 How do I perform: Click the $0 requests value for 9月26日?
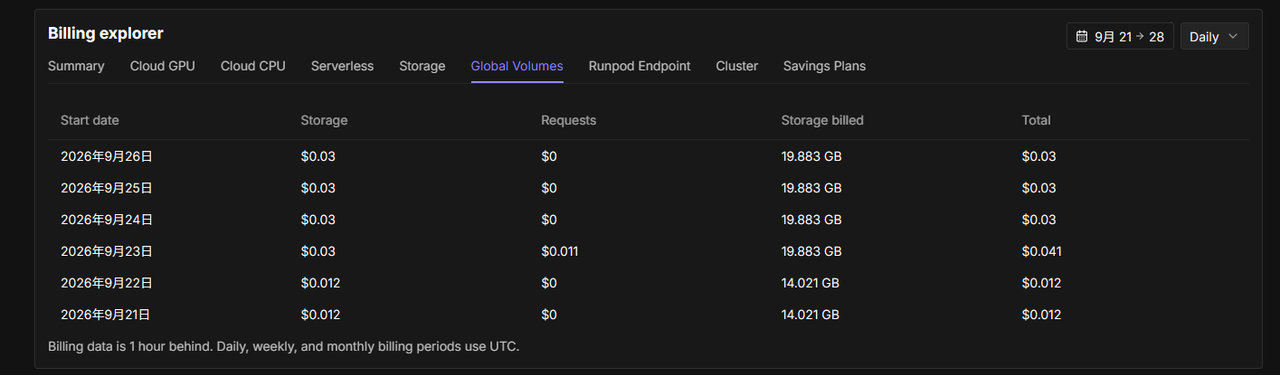pos(549,156)
